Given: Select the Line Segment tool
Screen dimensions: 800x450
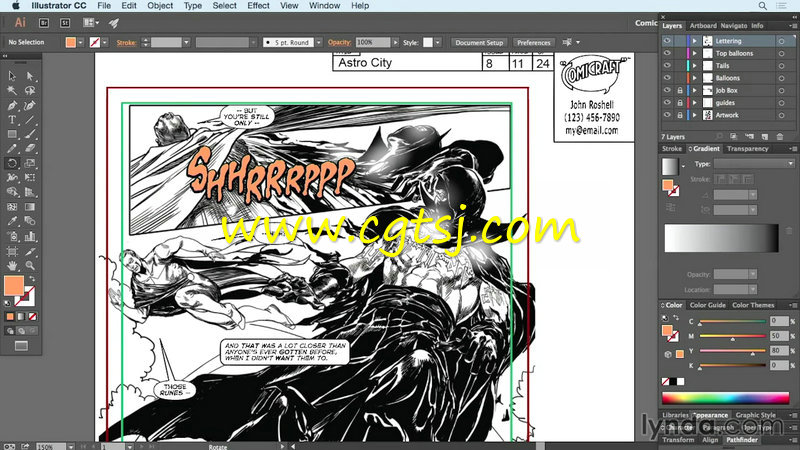Looking at the screenshot, I should 30,120.
